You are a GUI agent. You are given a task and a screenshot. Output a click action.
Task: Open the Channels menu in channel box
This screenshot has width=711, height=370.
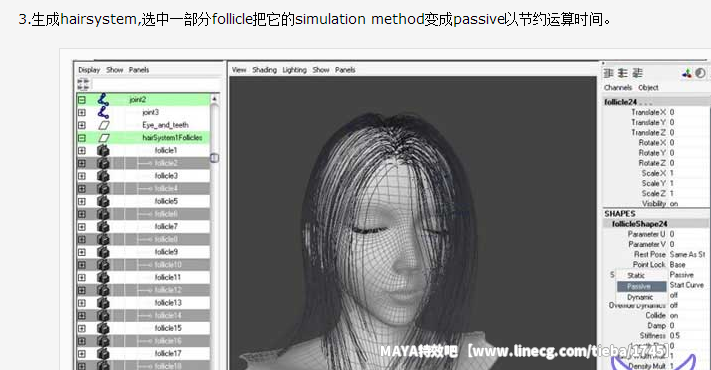(x=618, y=88)
